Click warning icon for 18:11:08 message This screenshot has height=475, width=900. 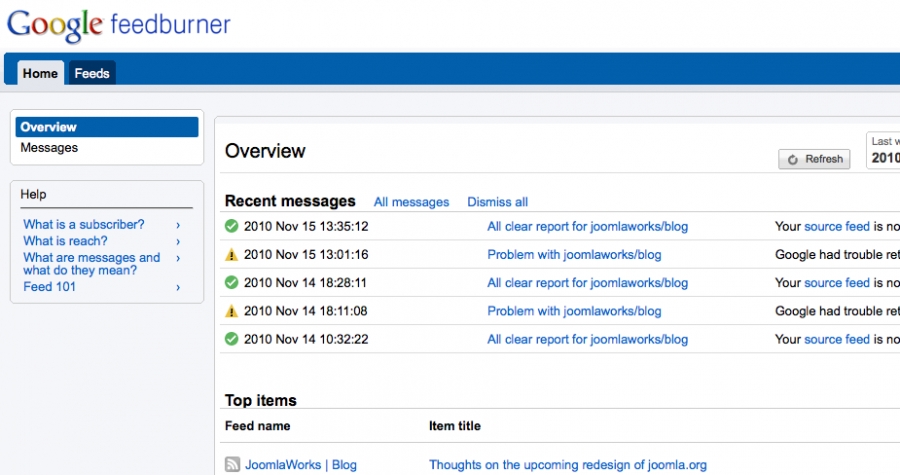(231, 311)
